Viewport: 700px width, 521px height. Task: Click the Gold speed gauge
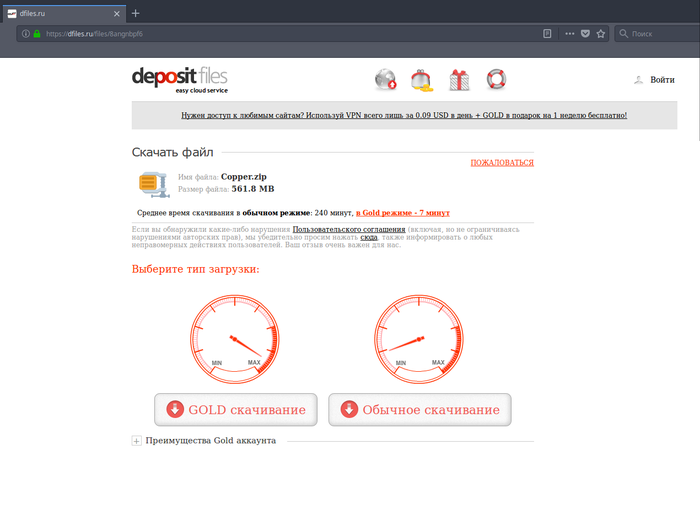[235, 339]
